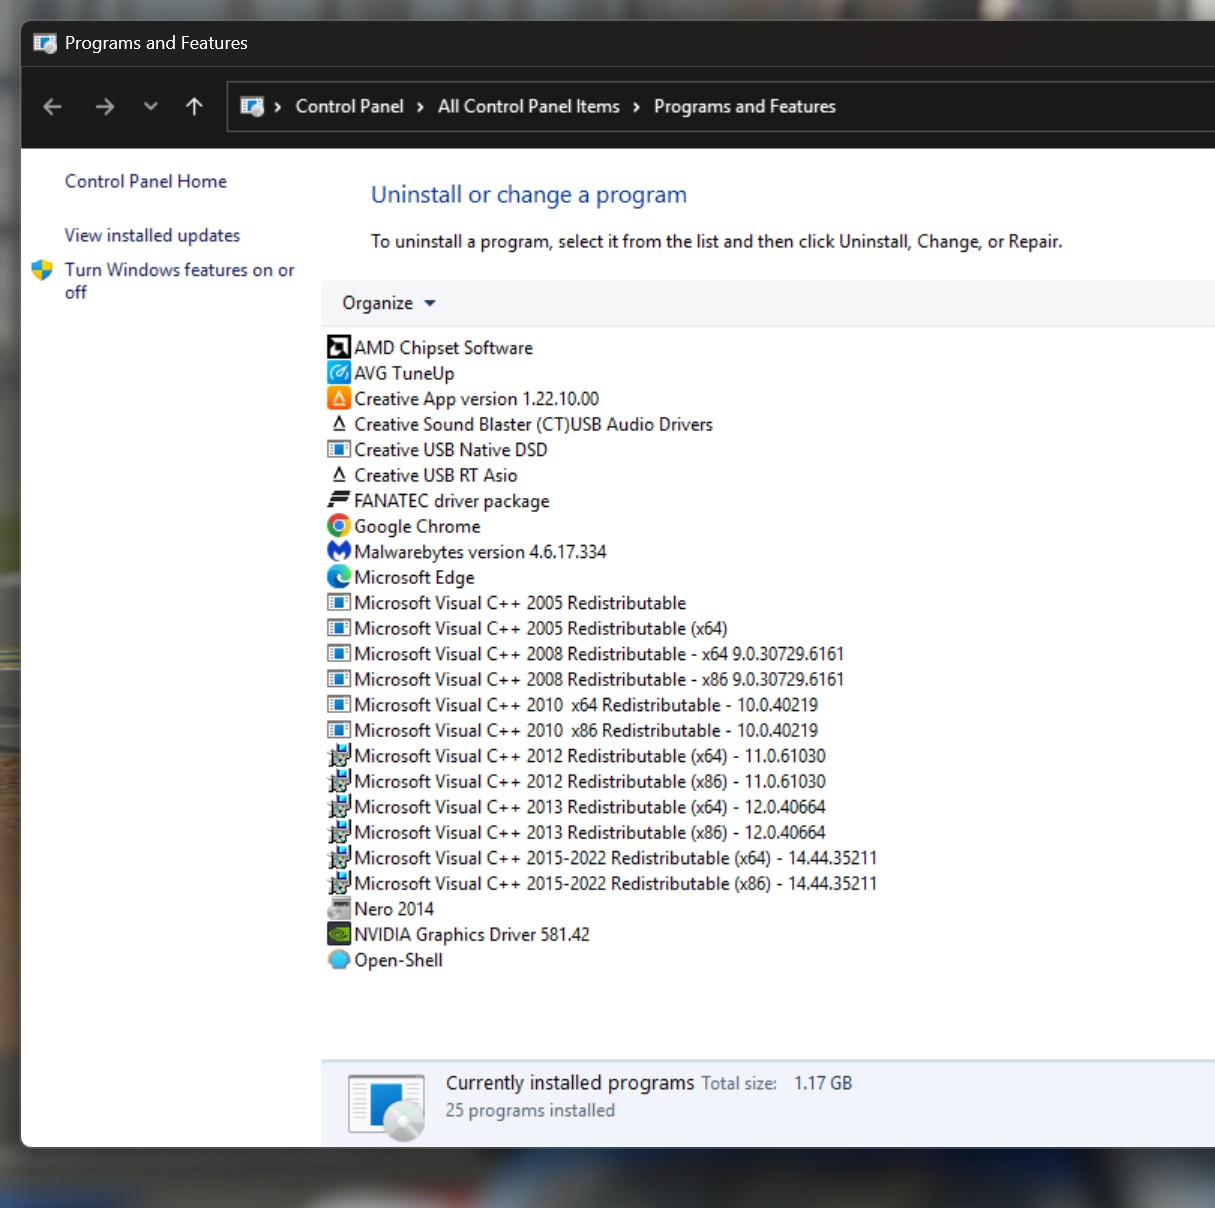Click the Creative Sound Blaster drivers icon
1215x1208 pixels.
339,424
